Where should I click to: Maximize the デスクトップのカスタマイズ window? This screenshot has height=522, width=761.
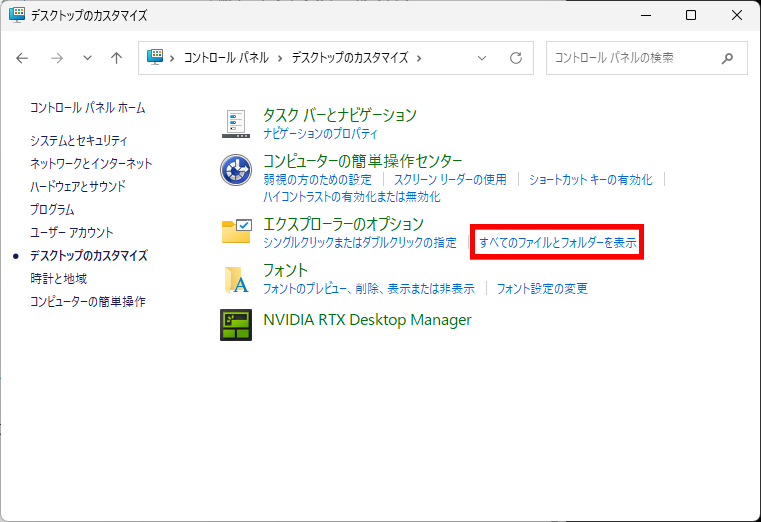(x=691, y=16)
